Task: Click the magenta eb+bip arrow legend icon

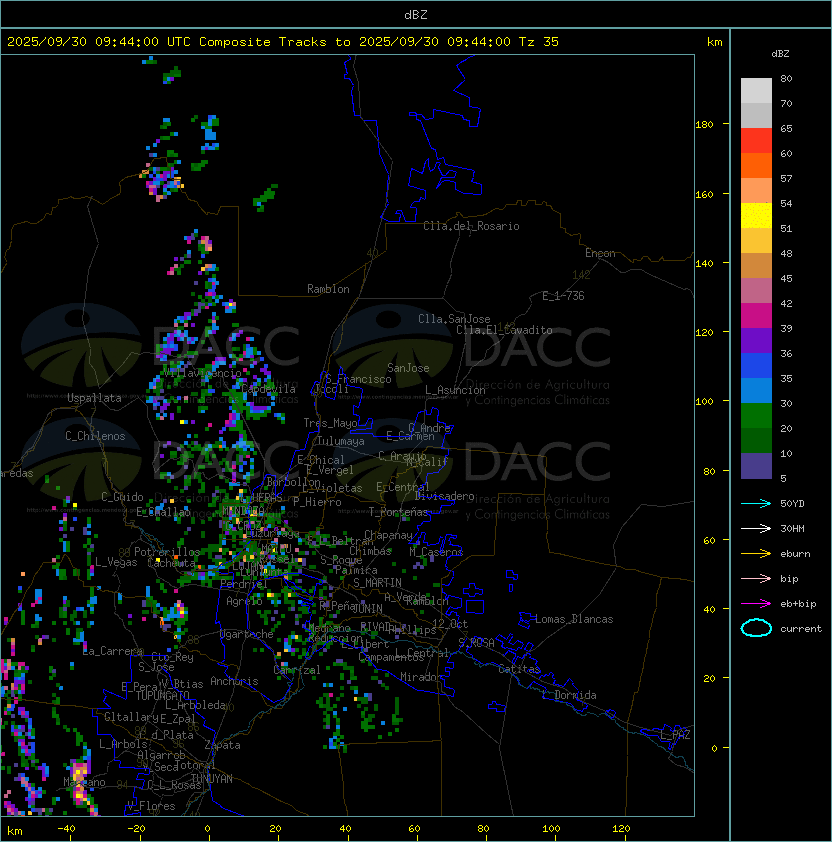Action: [x=756, y=604]
